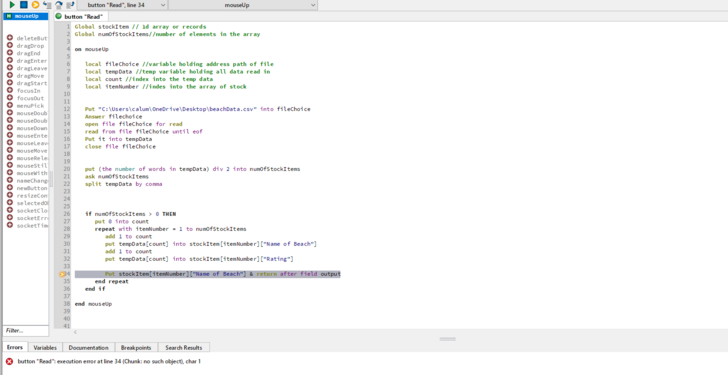Add the mouseMove handler via its plus icon

(9, 150)
